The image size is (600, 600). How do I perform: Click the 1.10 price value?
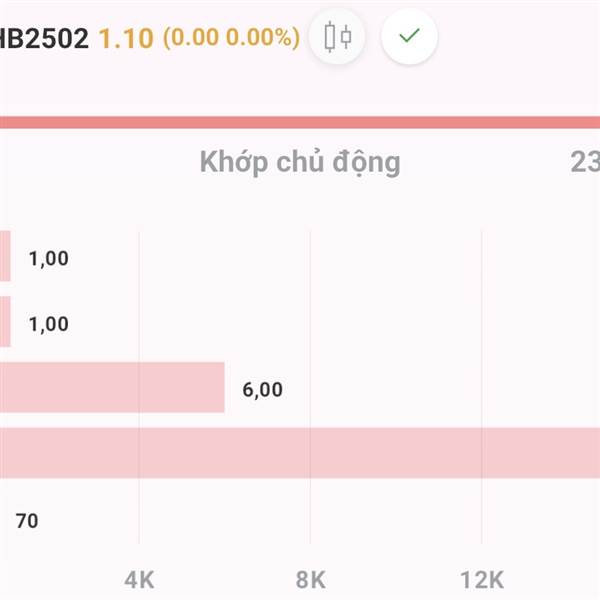pyautogui.click(x=126, y=38)
